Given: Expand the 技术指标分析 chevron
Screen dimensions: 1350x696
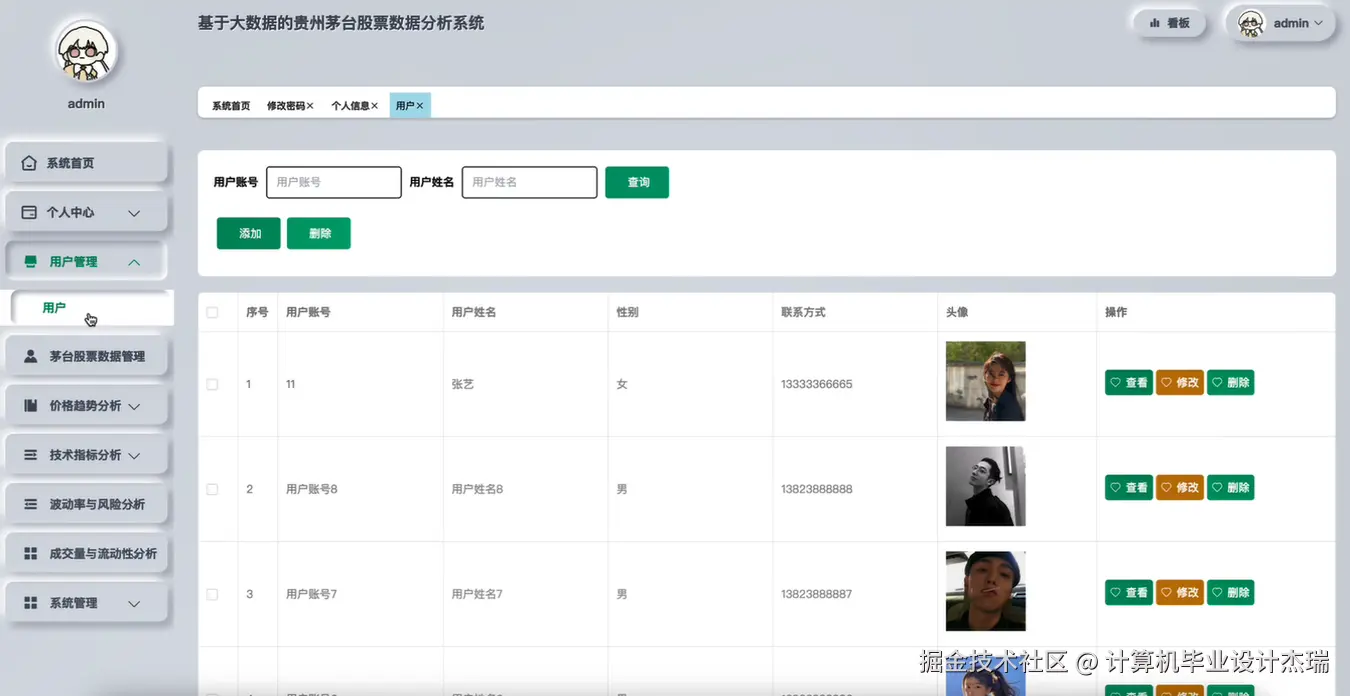Looking at the screenshot, I should tap(134, 455).
